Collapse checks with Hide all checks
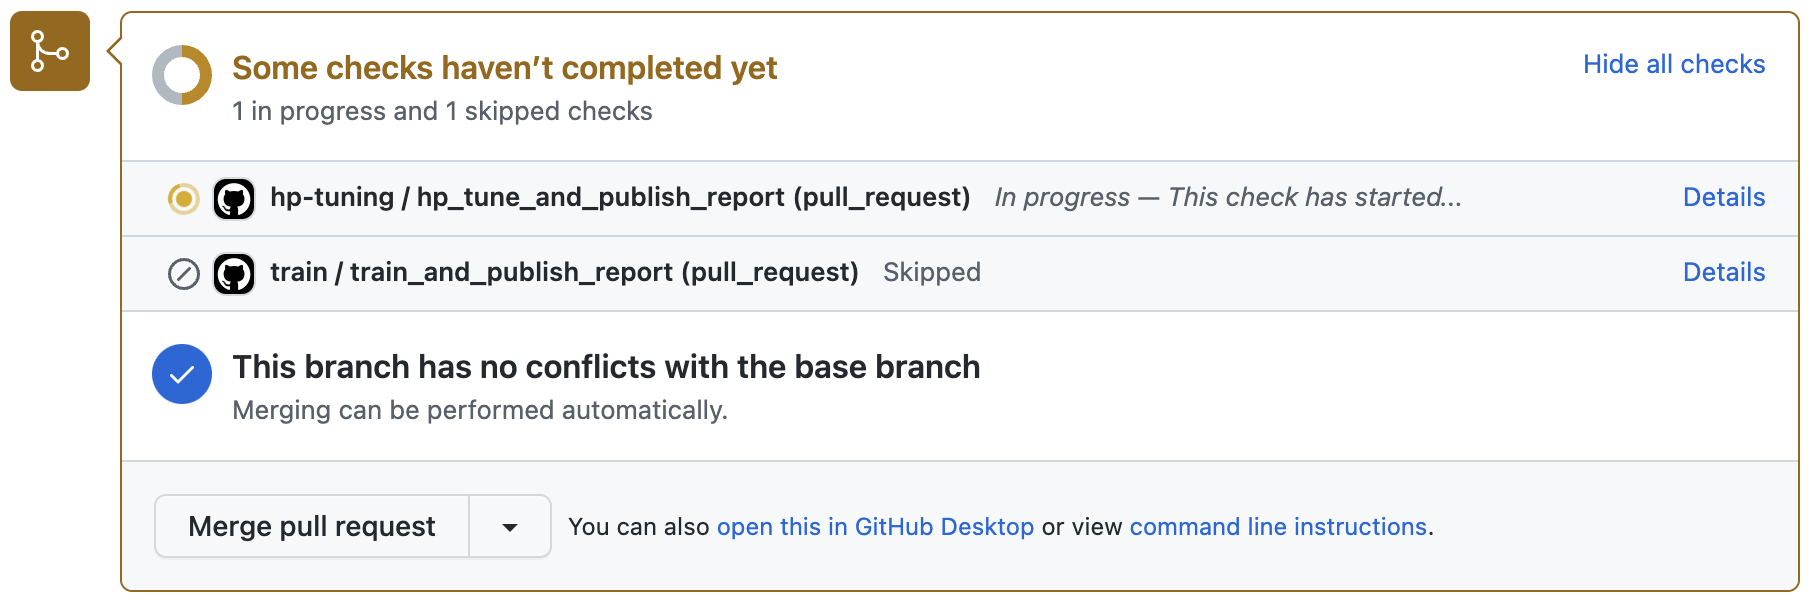The height and width of the screenshot is (600, 1812). 1674,64
